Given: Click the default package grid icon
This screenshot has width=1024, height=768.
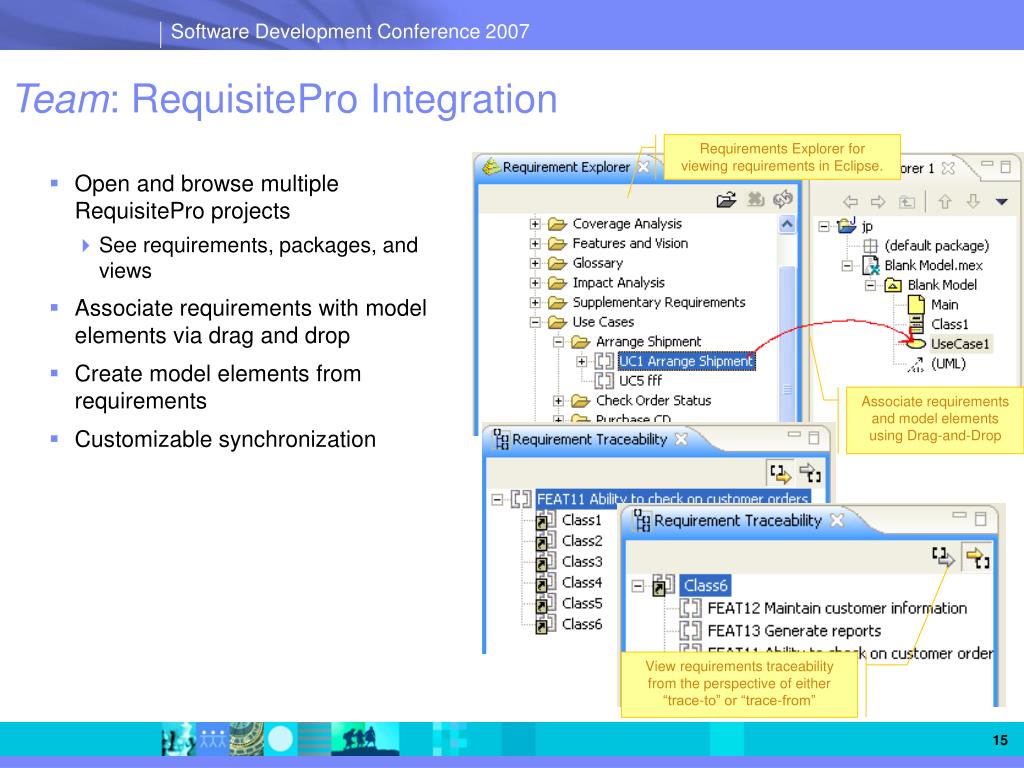Looking at the screenshot, I should point(871,246).
